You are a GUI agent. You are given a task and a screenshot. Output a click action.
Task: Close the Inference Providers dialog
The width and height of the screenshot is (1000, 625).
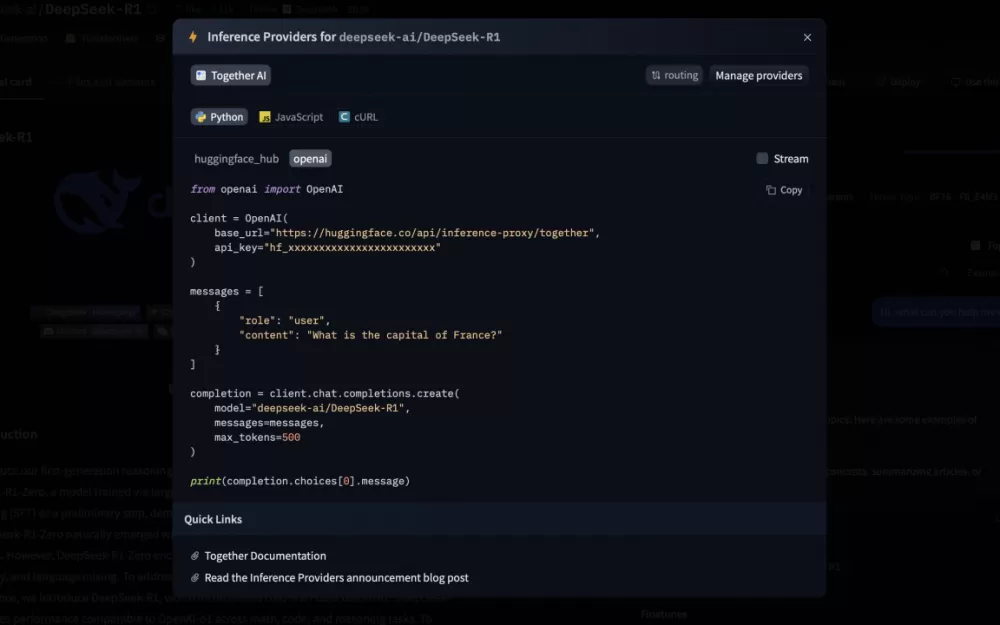(x=807, y=38)
